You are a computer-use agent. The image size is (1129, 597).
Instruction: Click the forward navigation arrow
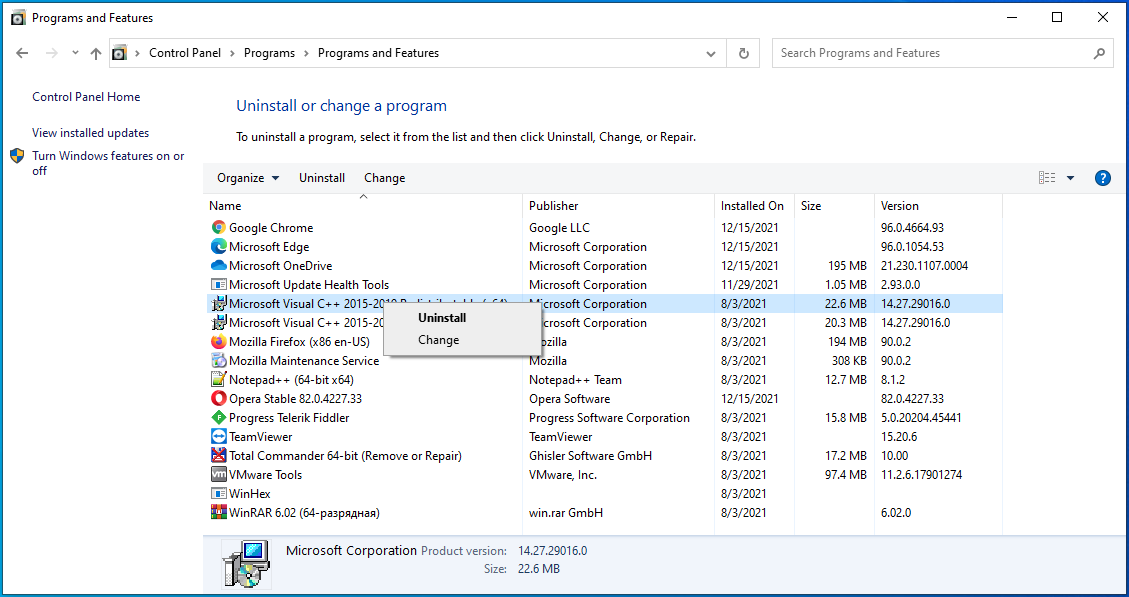tap(51, 53)
